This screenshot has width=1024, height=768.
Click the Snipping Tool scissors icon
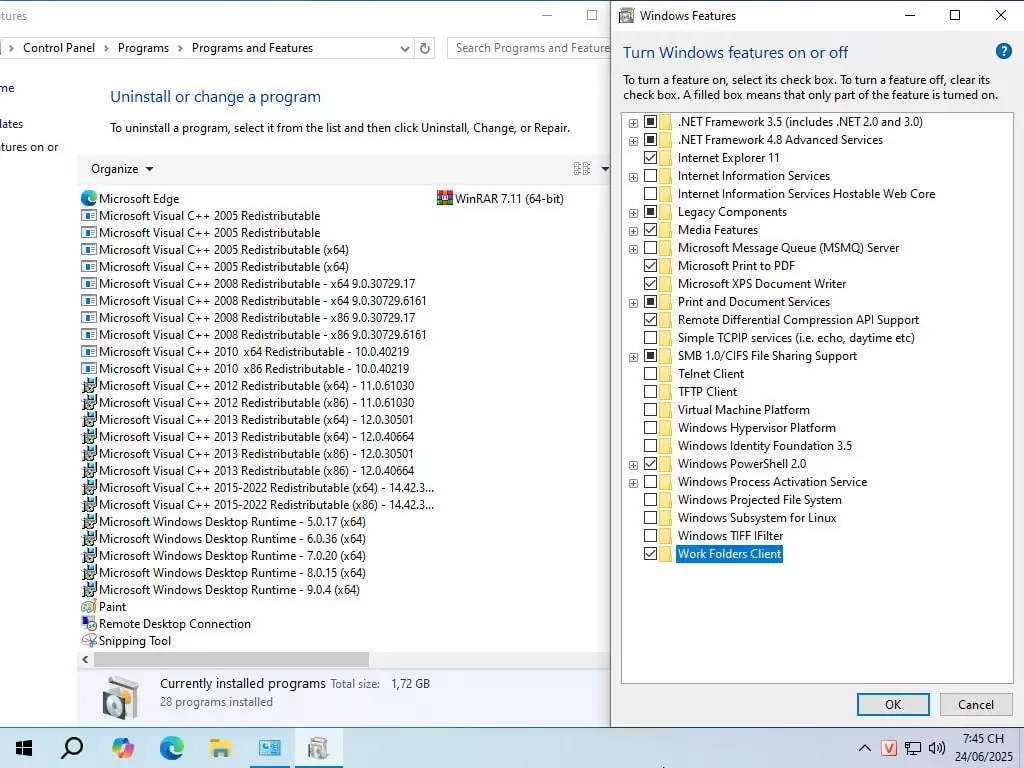[89, 641]
